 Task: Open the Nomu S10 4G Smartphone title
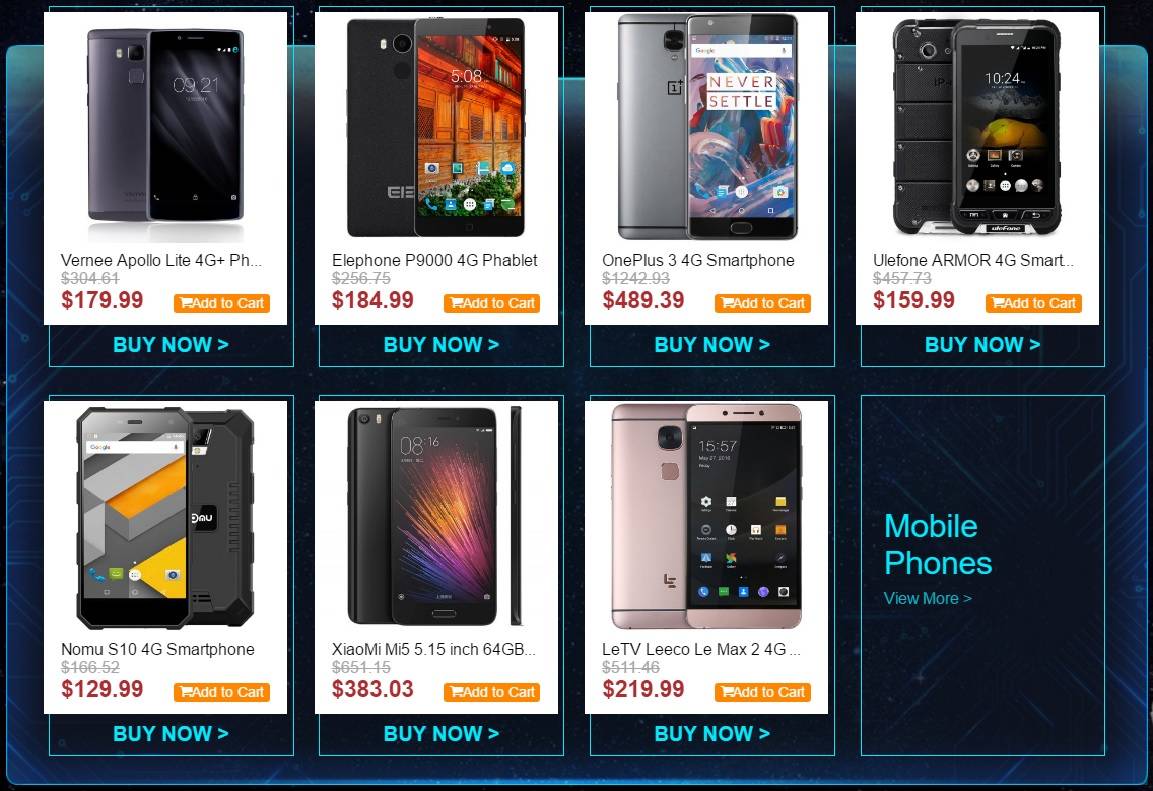(158, 649)
